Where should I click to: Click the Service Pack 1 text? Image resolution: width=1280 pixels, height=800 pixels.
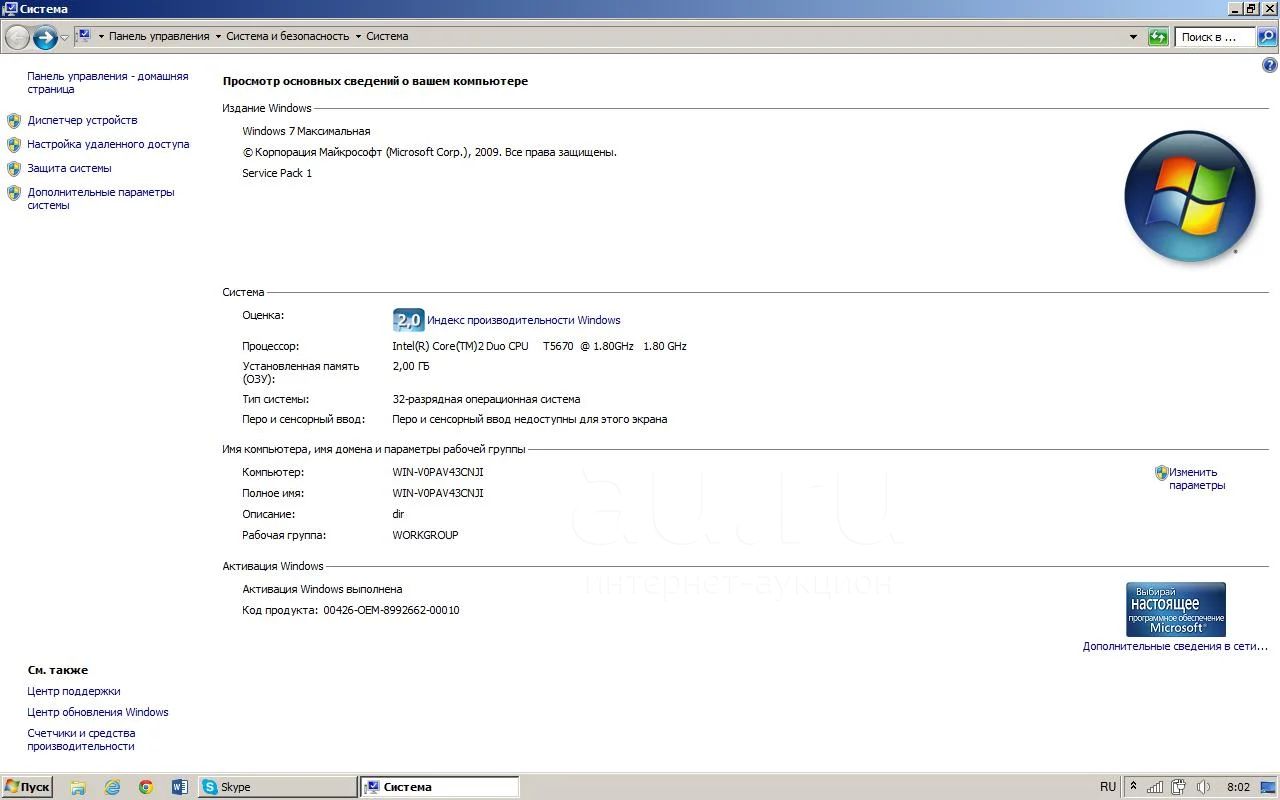tap(277, 173)
